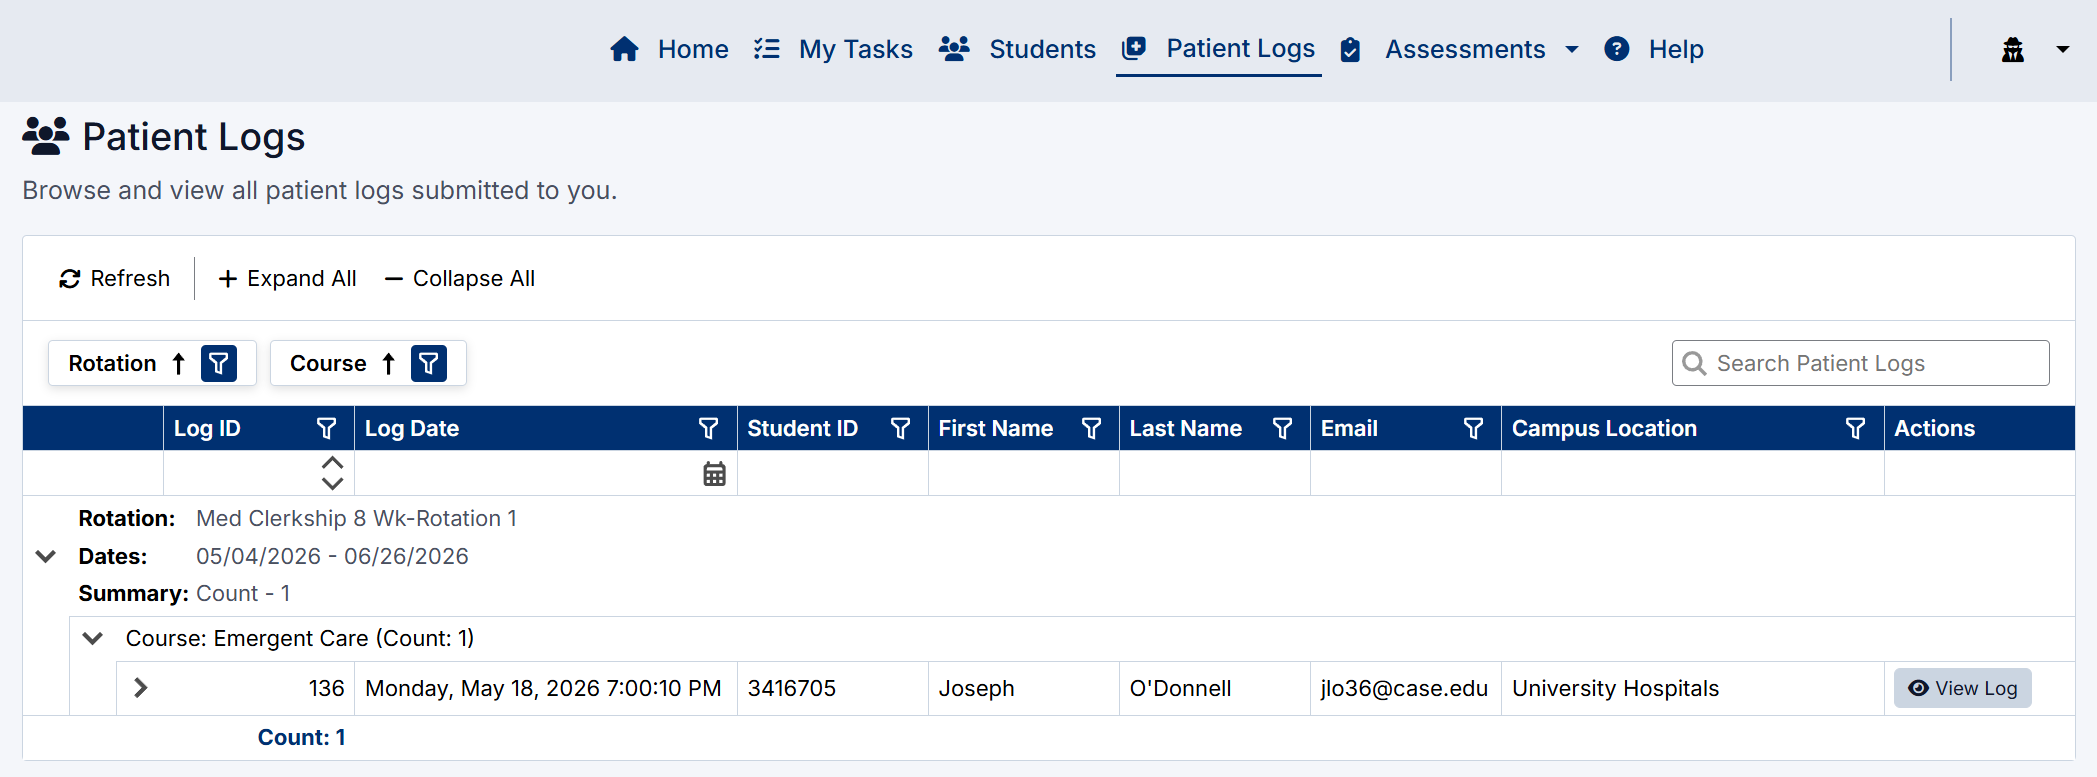Click the user profile avatar icon
The width and height of the screenshot is (2097, 777).
pyautogui.click(x=2013, y=49)
